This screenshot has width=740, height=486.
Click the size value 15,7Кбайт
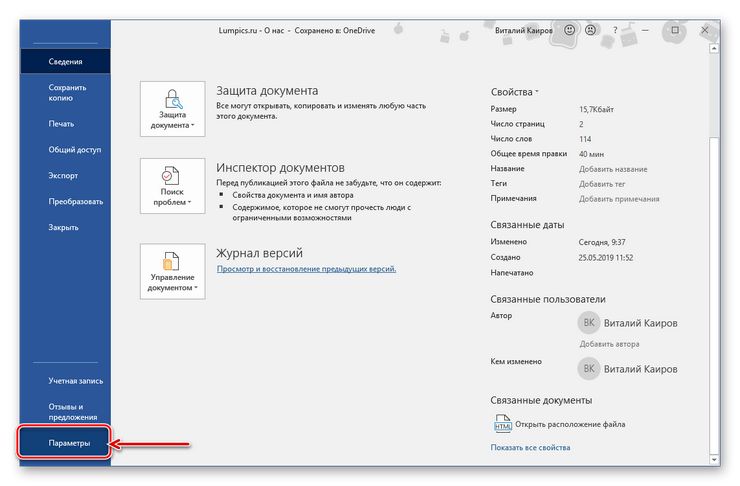tap(596, 109)
